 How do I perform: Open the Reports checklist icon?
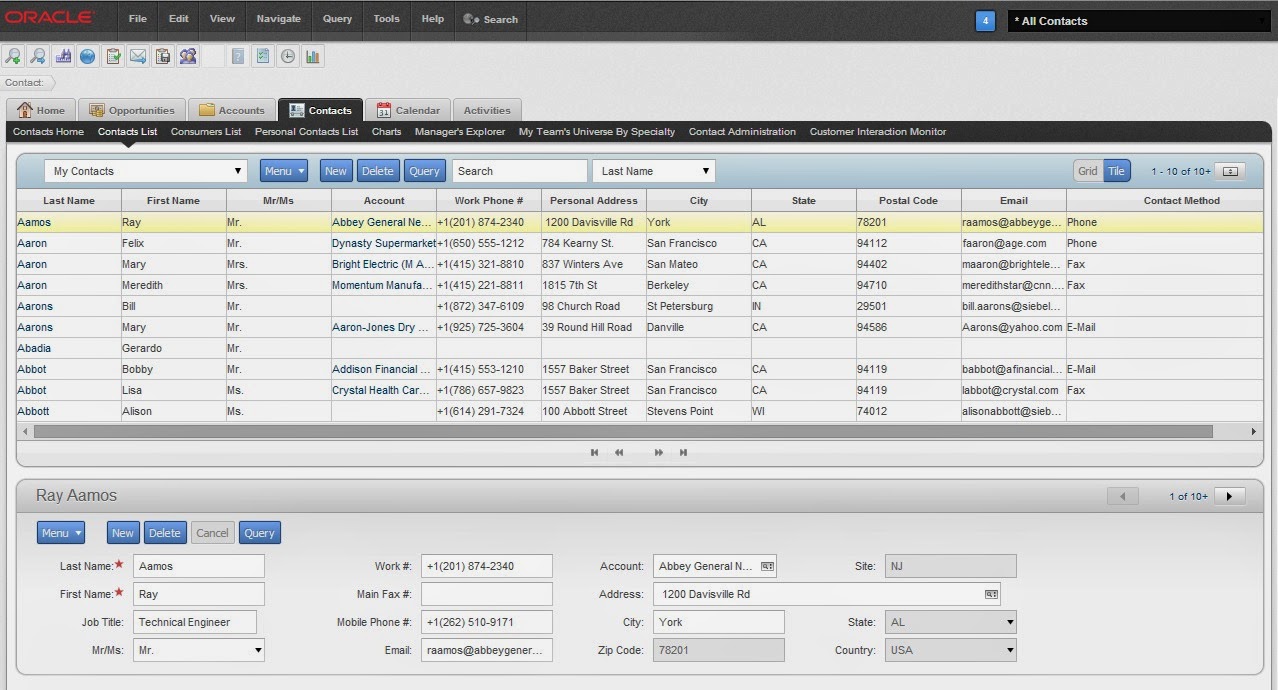262,56
